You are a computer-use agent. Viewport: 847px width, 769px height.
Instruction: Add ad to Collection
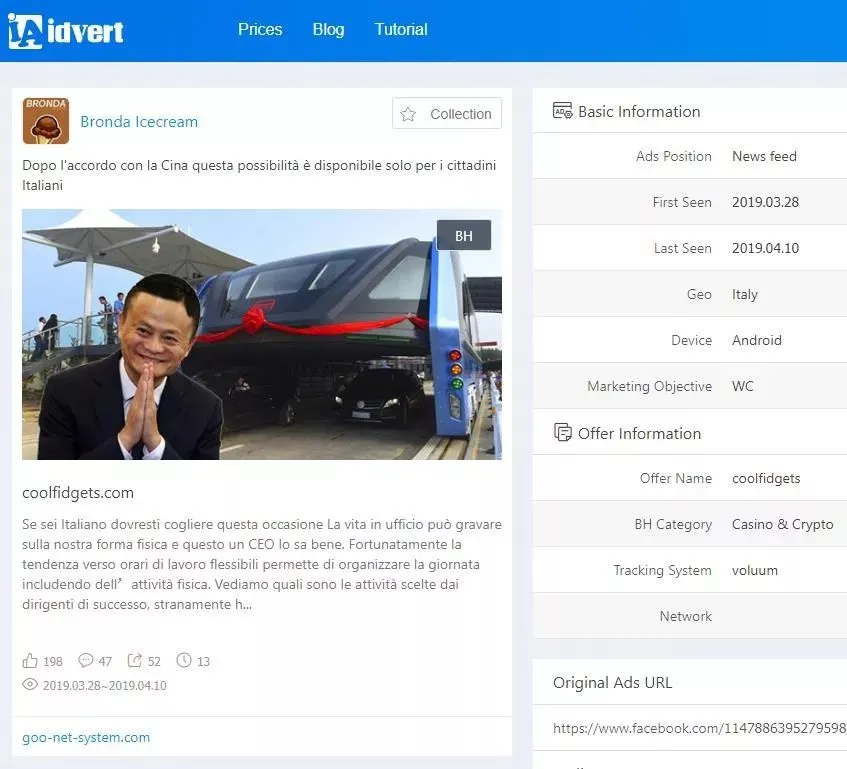coord(447,113)
